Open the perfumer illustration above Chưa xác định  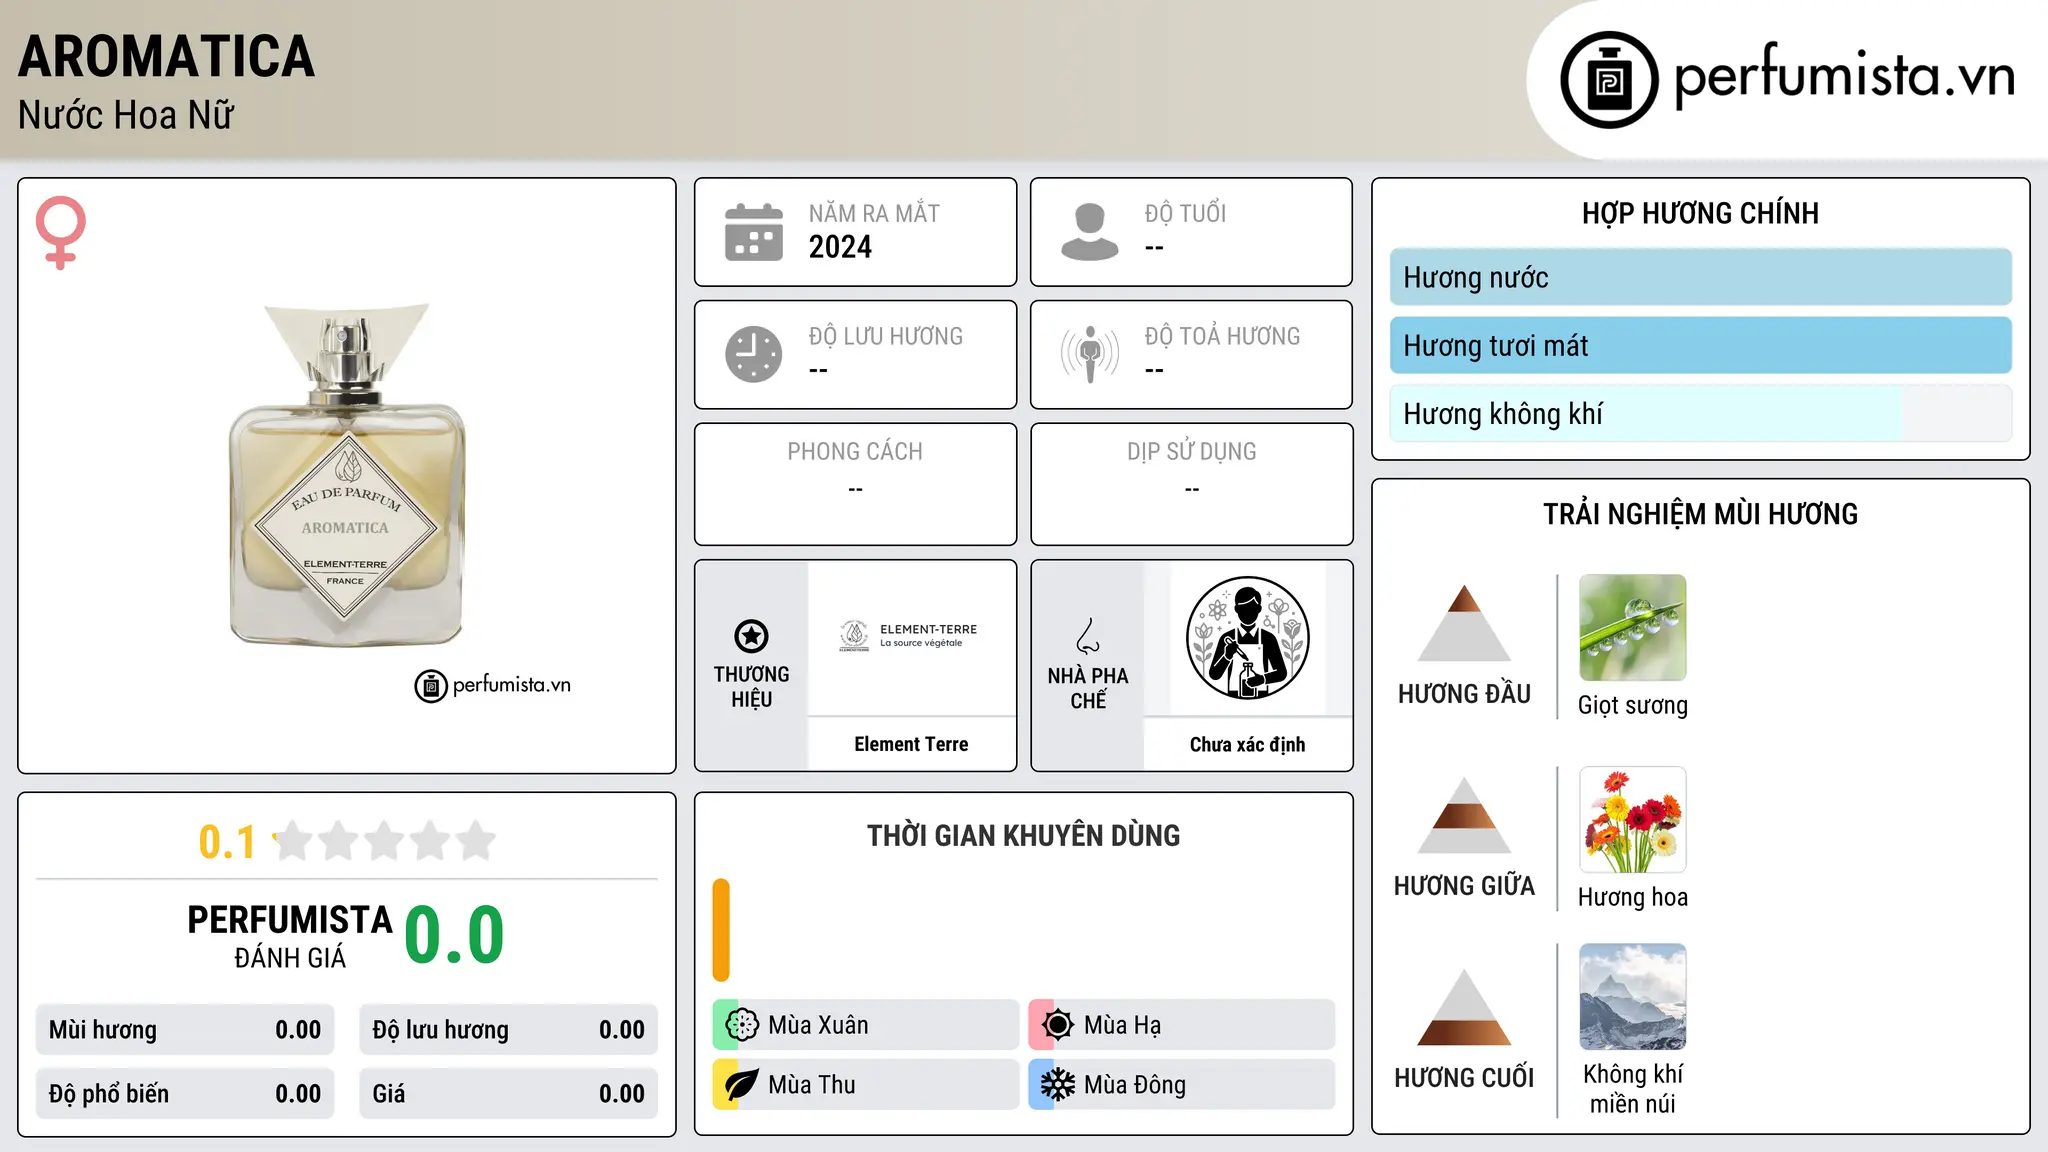1247,638
